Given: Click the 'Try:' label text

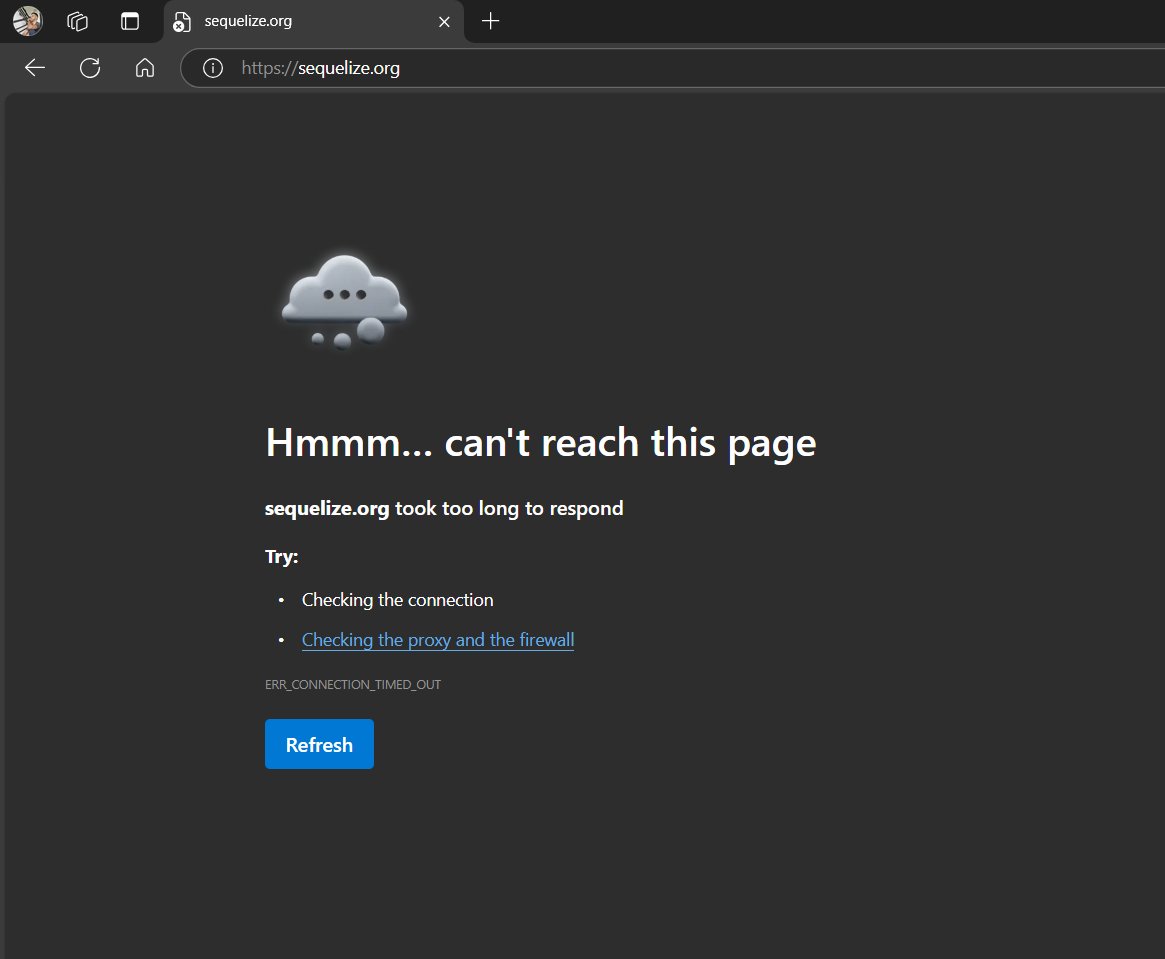Looking at the screenshot, I should pyautogui.click(x=282, y=556).
